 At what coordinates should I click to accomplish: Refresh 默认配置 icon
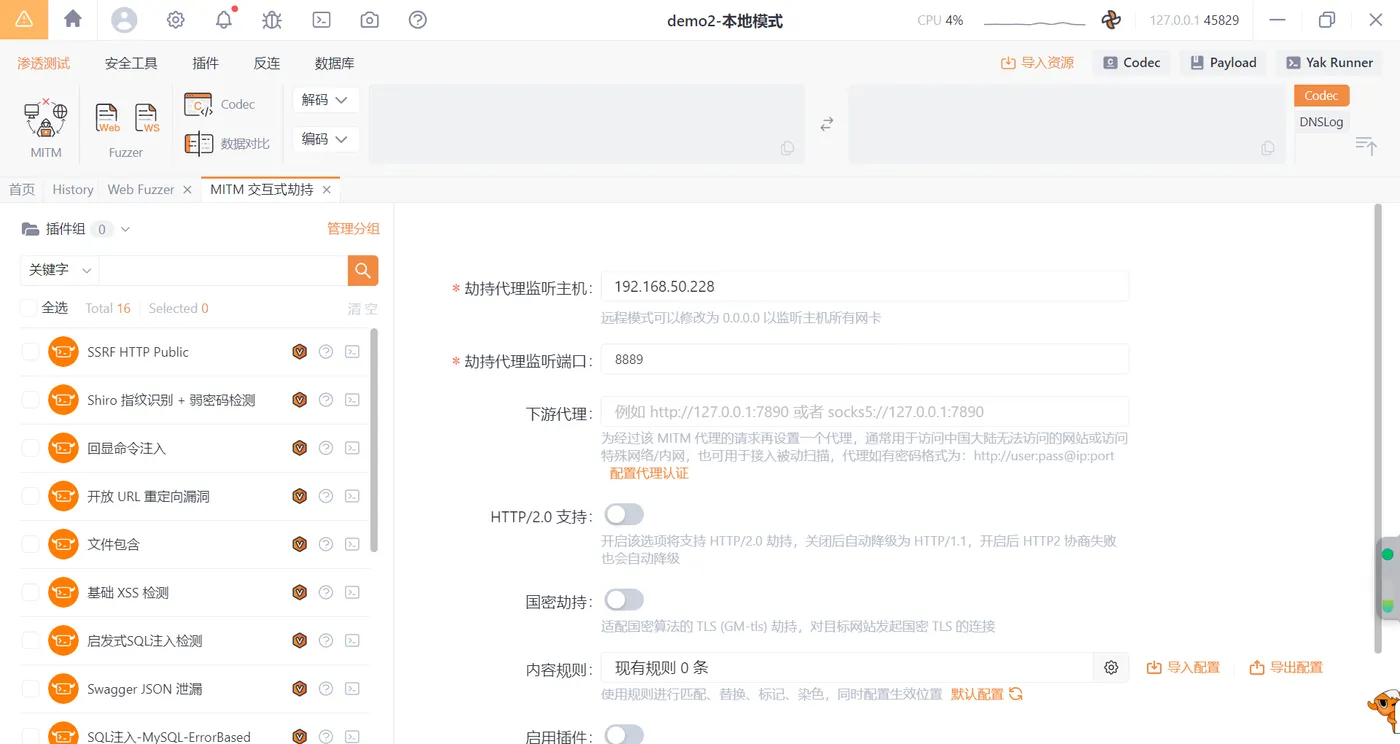point(1016,694)
